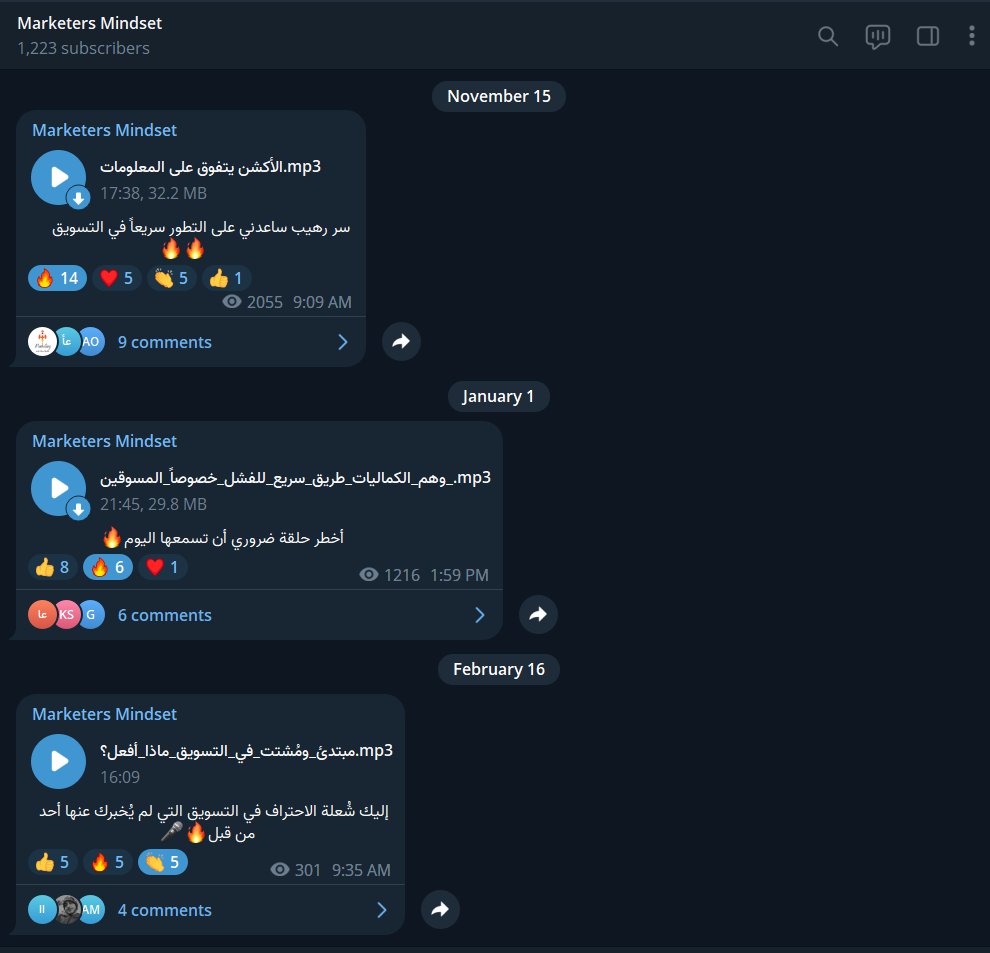The width and height of the screenshot is (990, 953).
Task: Toggle the thumbs-up reaction with 8
Action: click(52, 567)
